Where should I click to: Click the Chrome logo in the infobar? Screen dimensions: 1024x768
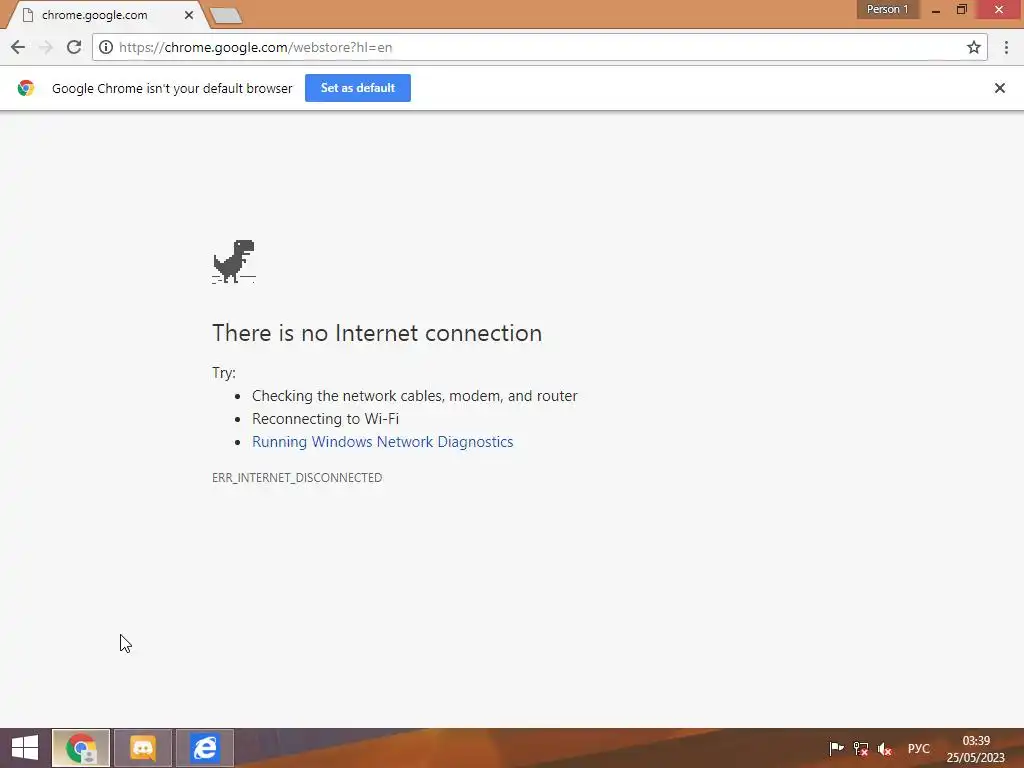[26, 88]
